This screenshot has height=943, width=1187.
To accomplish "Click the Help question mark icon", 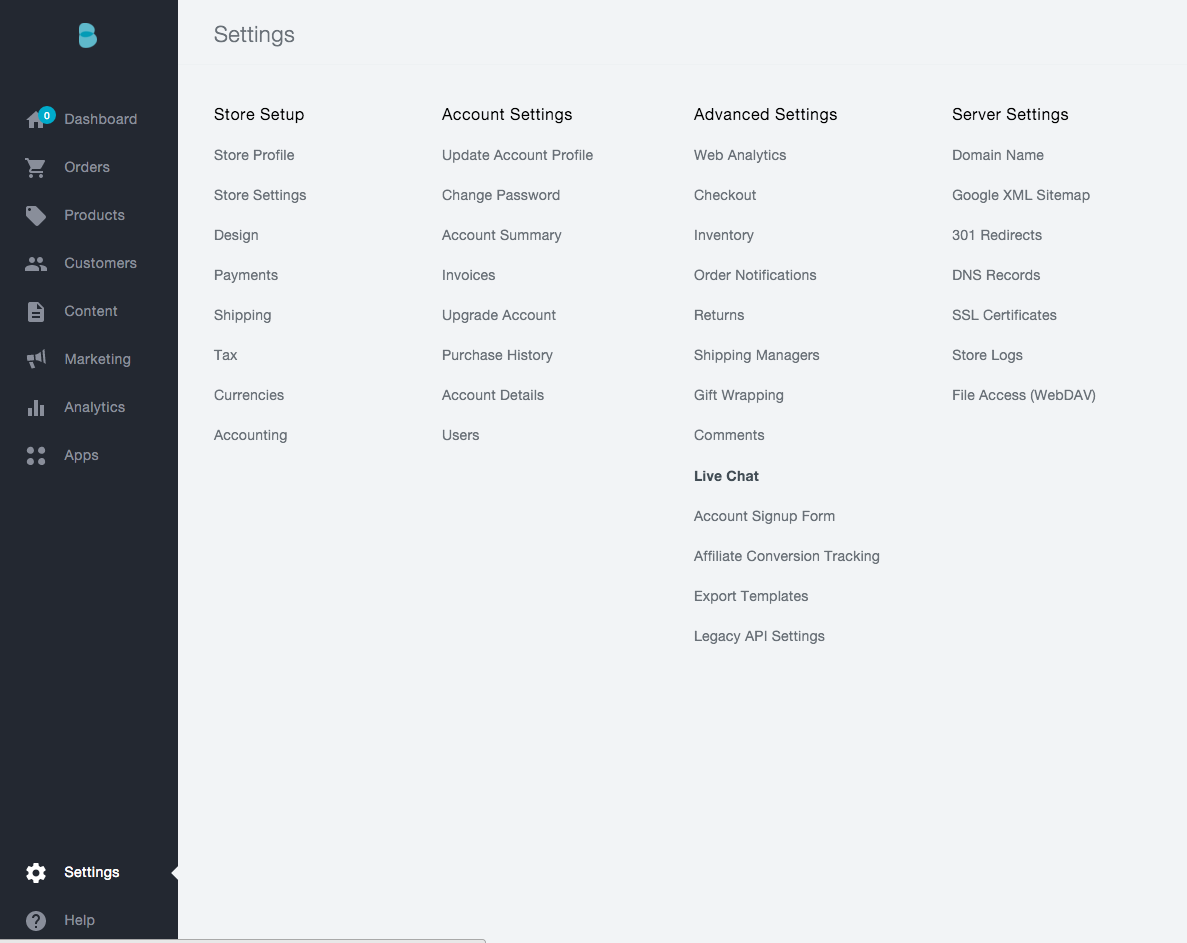I will point(36,921).
